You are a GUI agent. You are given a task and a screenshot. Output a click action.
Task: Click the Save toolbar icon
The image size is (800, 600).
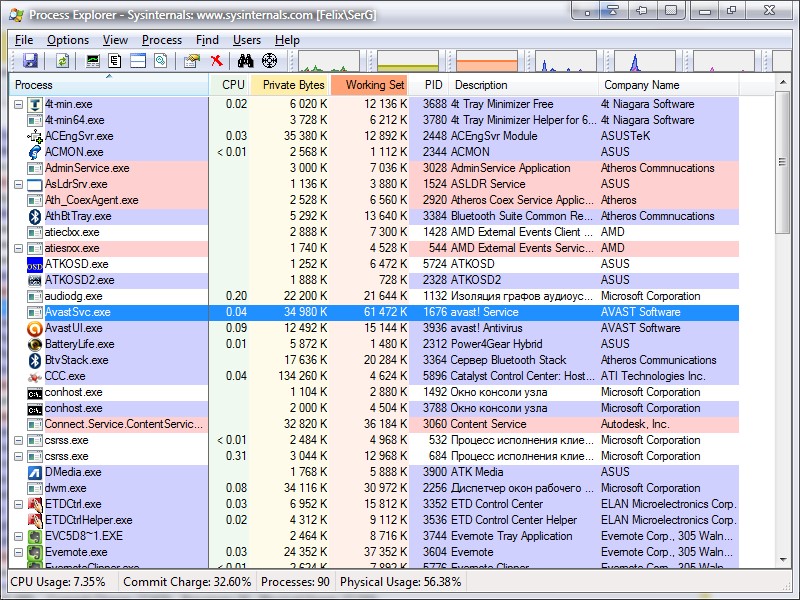(31, 61)
